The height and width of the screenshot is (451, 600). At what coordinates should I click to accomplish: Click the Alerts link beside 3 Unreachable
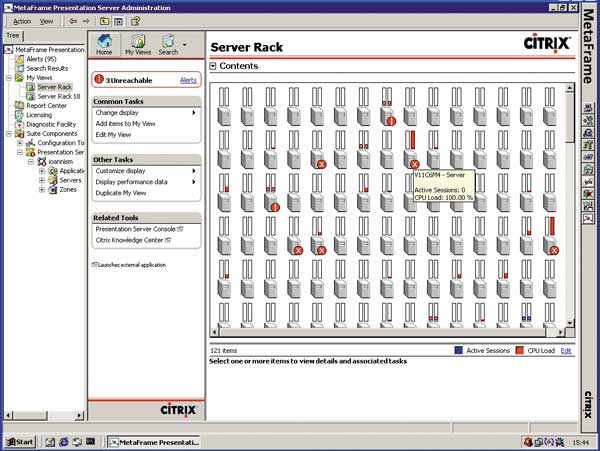tap(188, 80)
